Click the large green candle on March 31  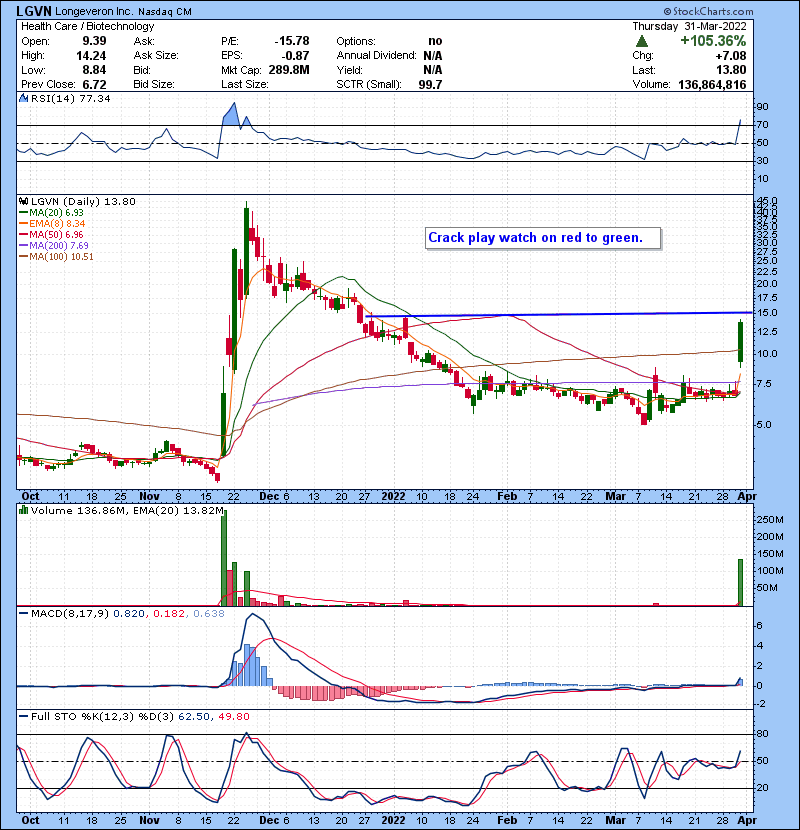click(740, 341)
